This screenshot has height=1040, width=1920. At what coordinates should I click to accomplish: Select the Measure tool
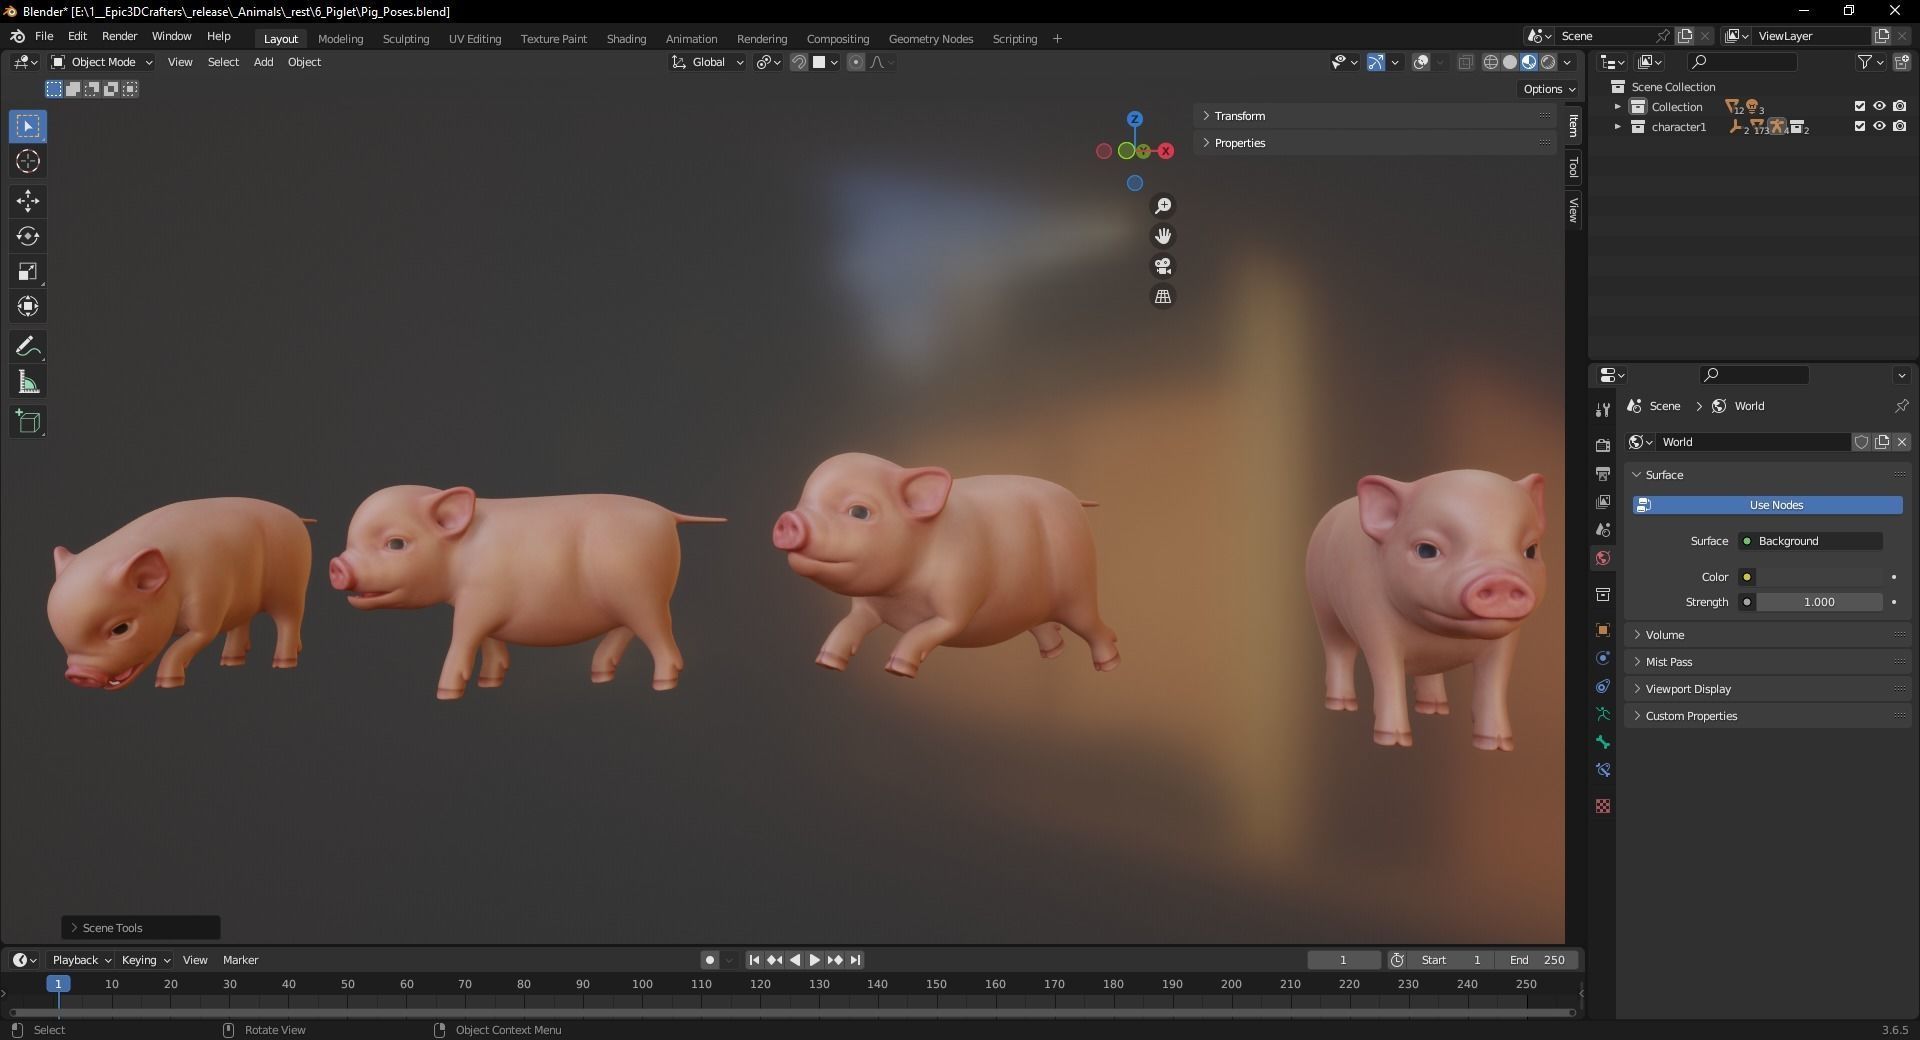[28, 382]
